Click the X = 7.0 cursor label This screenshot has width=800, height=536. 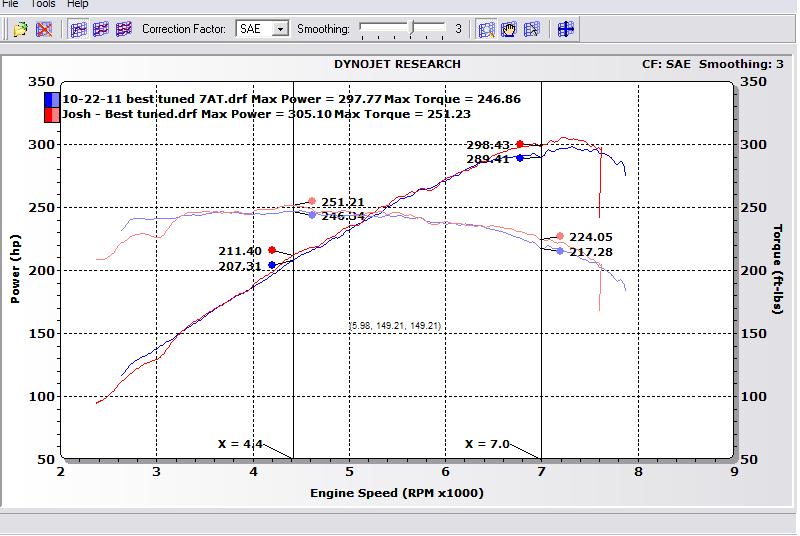click(x=487, y=444)
